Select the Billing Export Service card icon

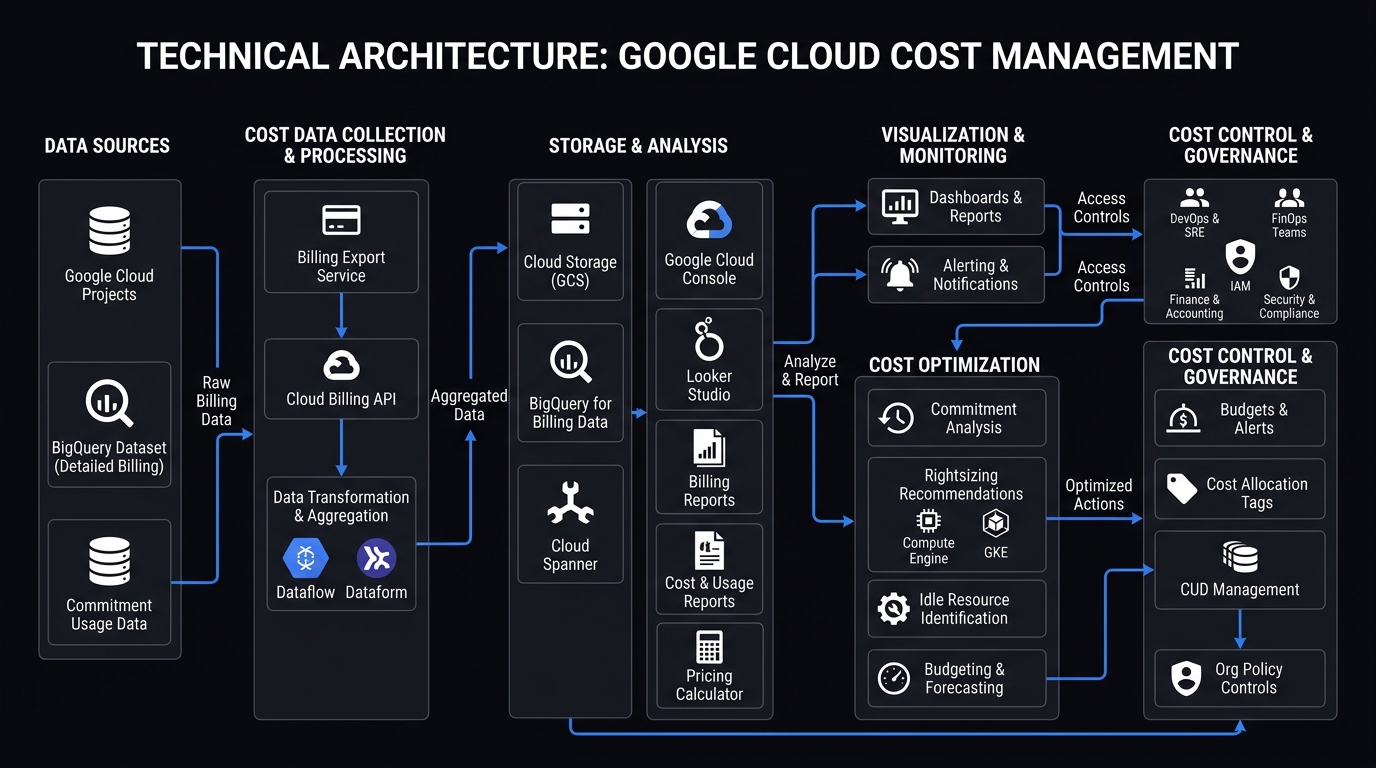pyautogui.click(x=341, y=221)
